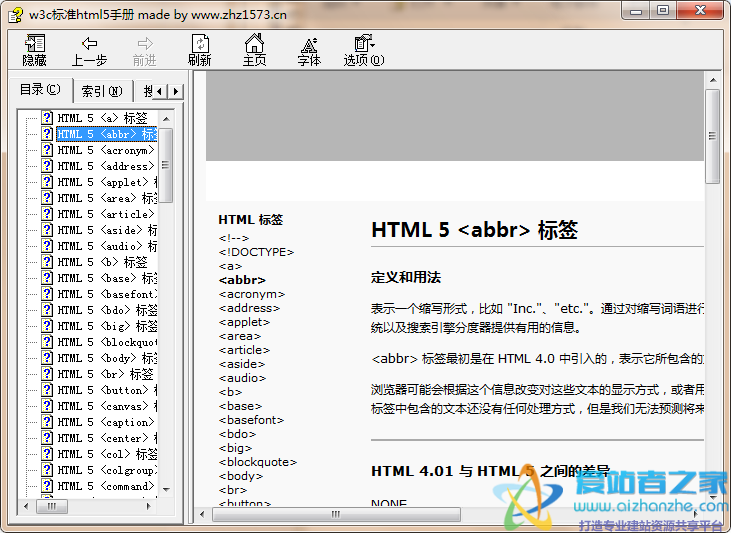Click the help page icon beside HTML 5 <aside>

[x=47, y=229]
